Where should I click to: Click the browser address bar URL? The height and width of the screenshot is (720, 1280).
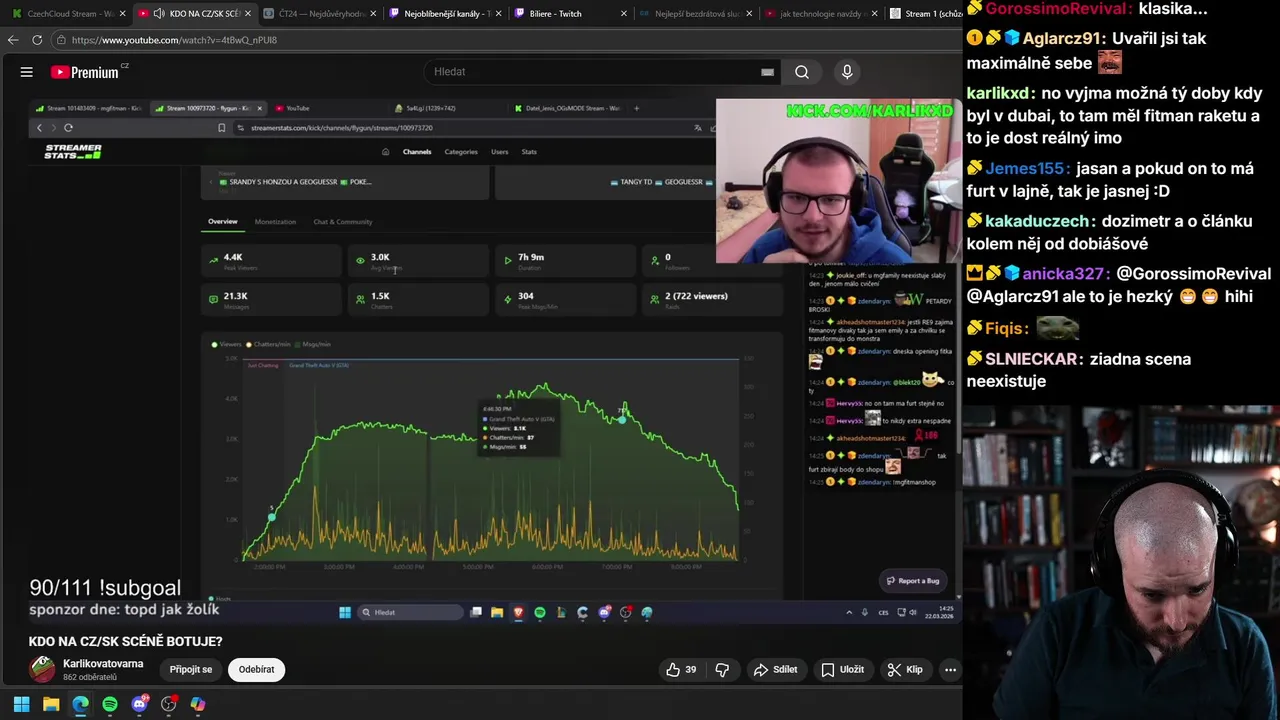coord(174,40)
